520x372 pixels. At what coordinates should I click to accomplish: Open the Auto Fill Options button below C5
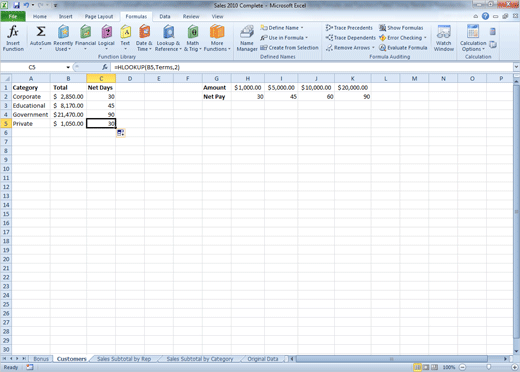tap(121, 133)
